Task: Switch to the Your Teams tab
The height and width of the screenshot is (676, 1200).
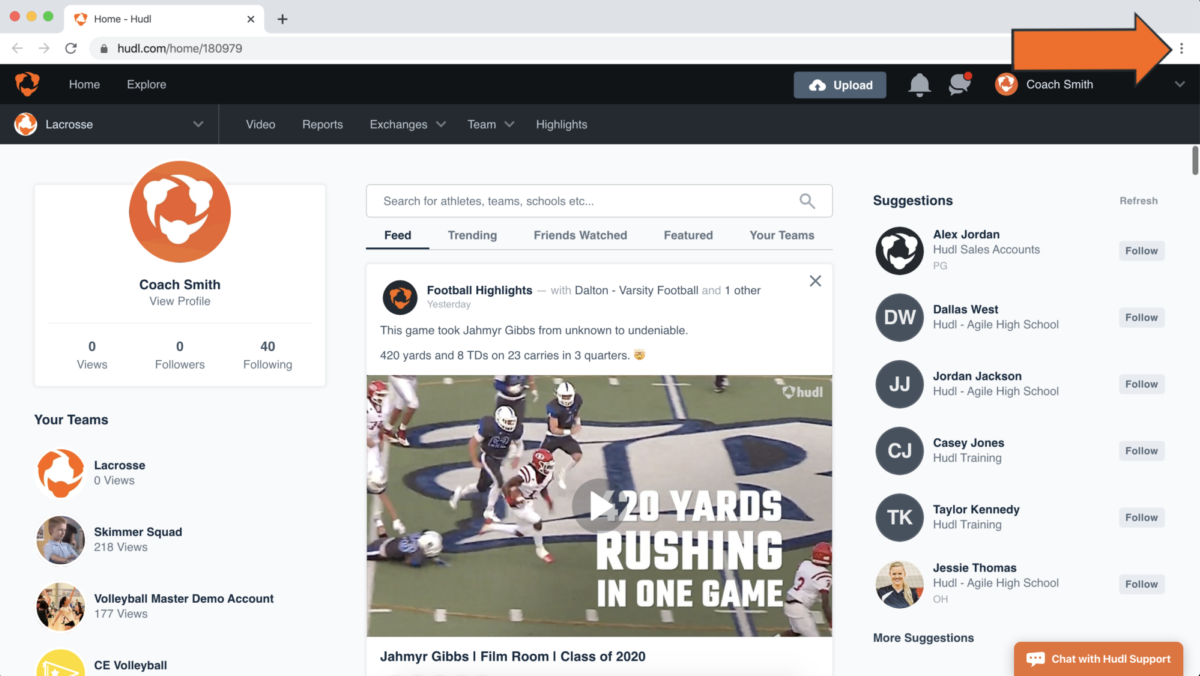Action: [782, 235]
